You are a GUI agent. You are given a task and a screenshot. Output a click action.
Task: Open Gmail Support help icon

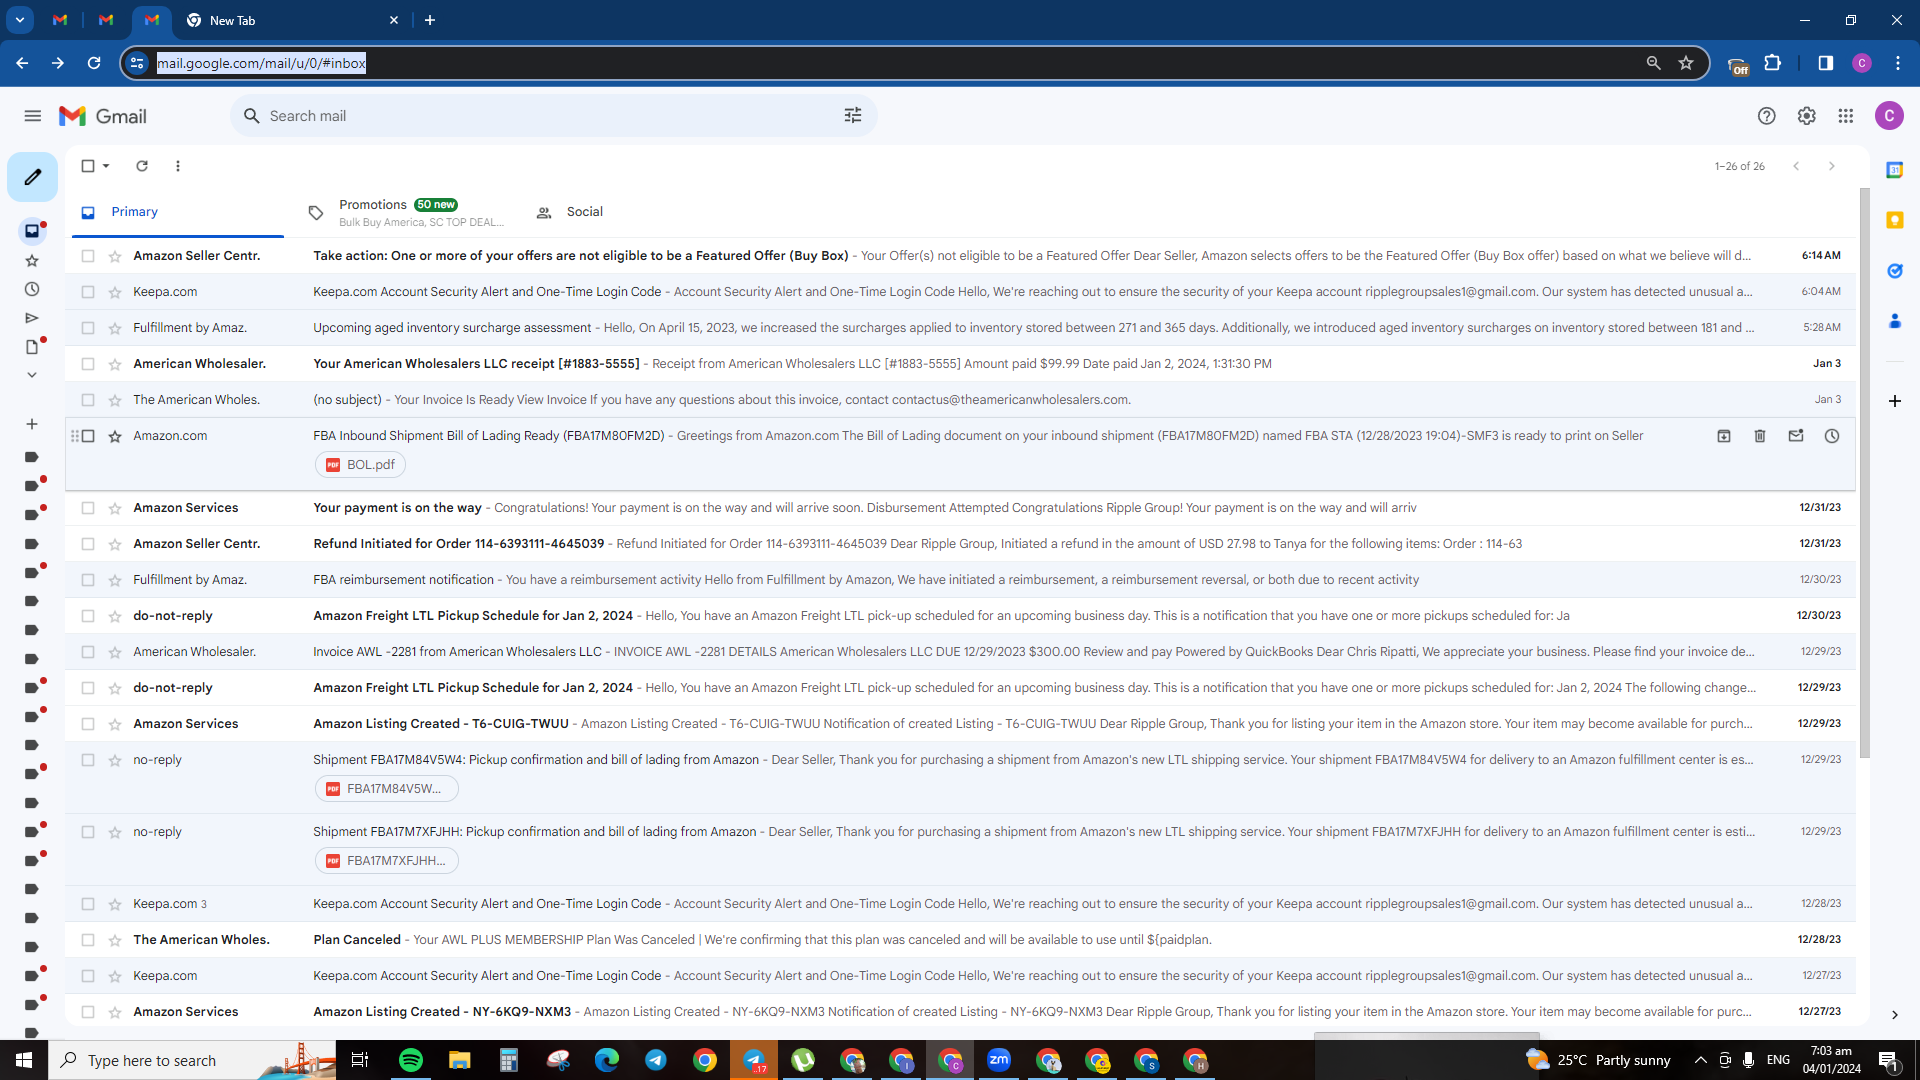pos(1767,116)
